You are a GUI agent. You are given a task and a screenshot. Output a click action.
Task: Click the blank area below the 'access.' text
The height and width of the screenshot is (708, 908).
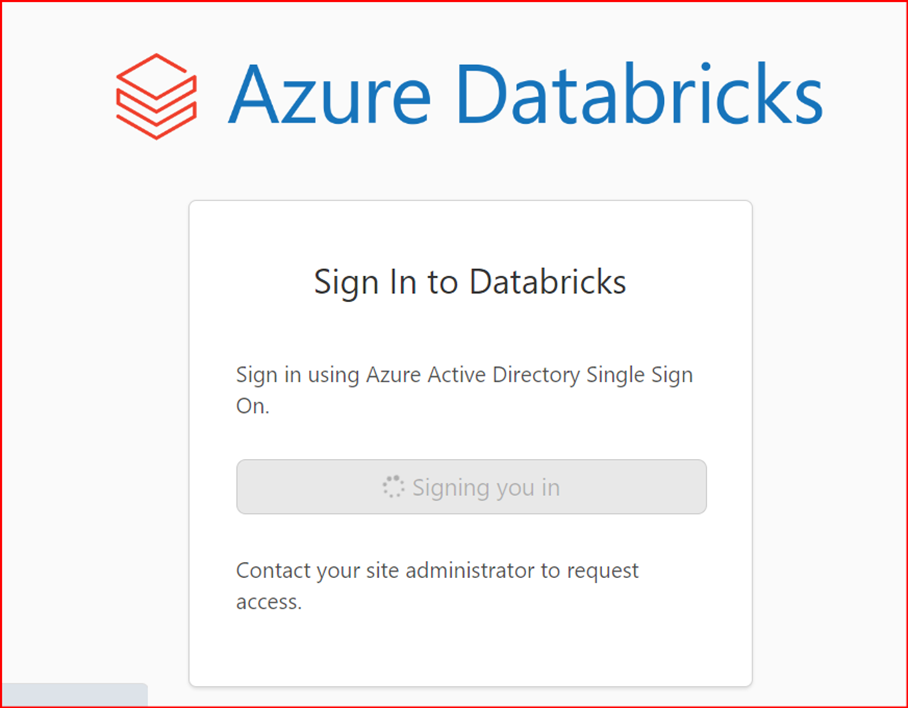(470, 648)
